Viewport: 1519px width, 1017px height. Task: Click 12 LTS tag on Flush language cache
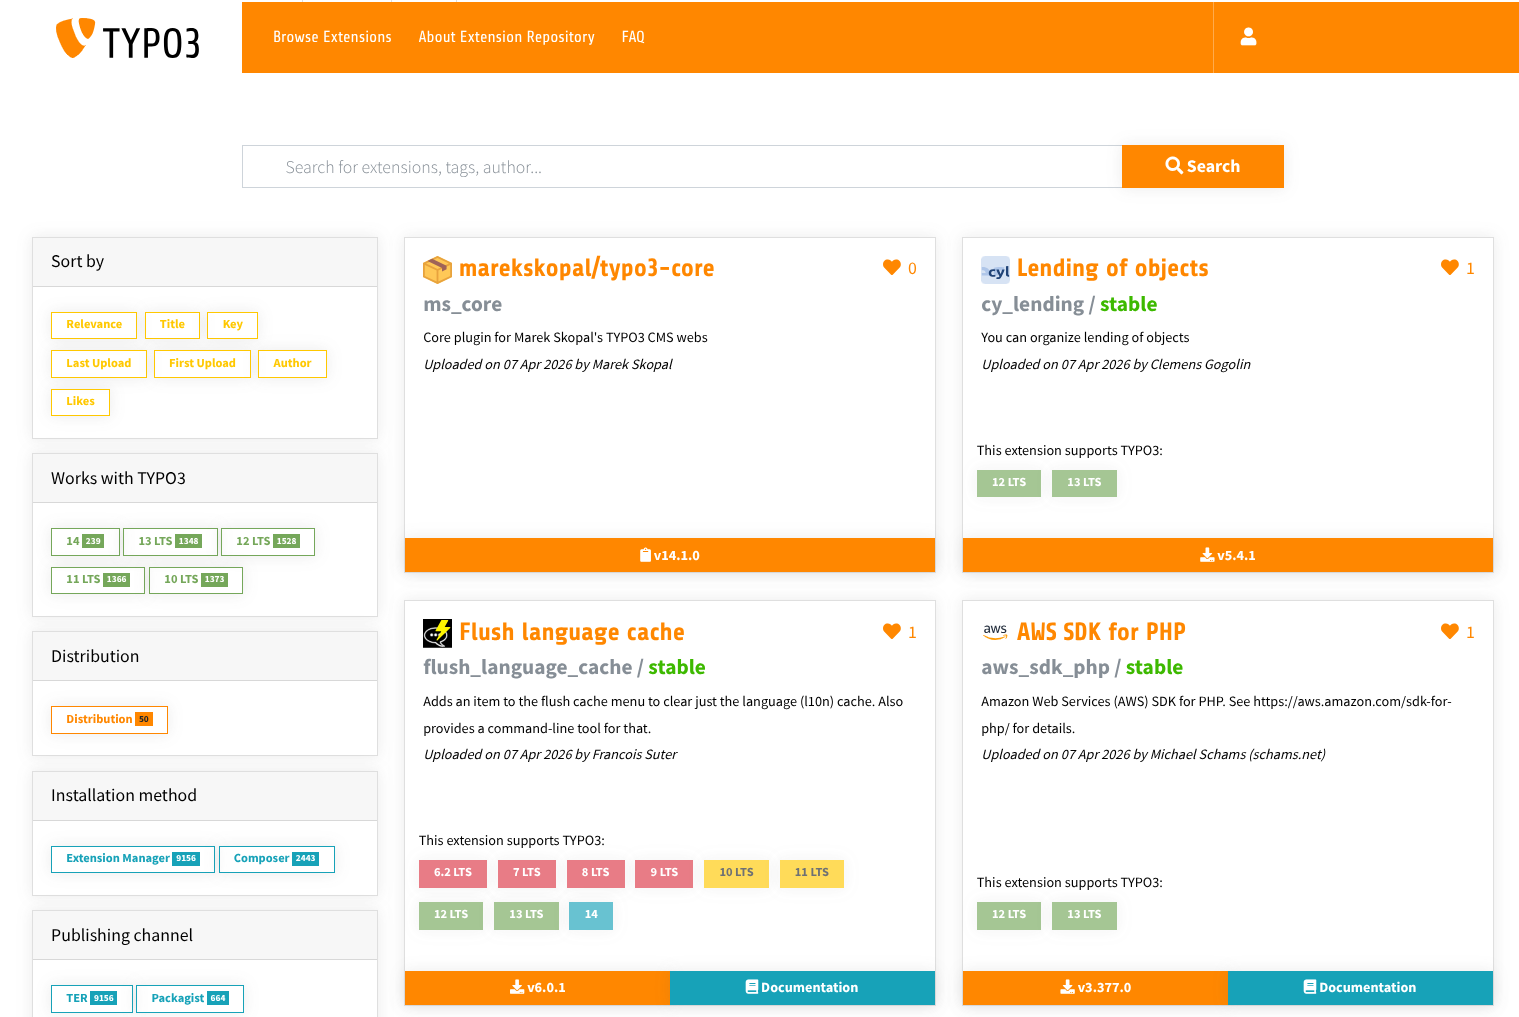tap(451, 916)
